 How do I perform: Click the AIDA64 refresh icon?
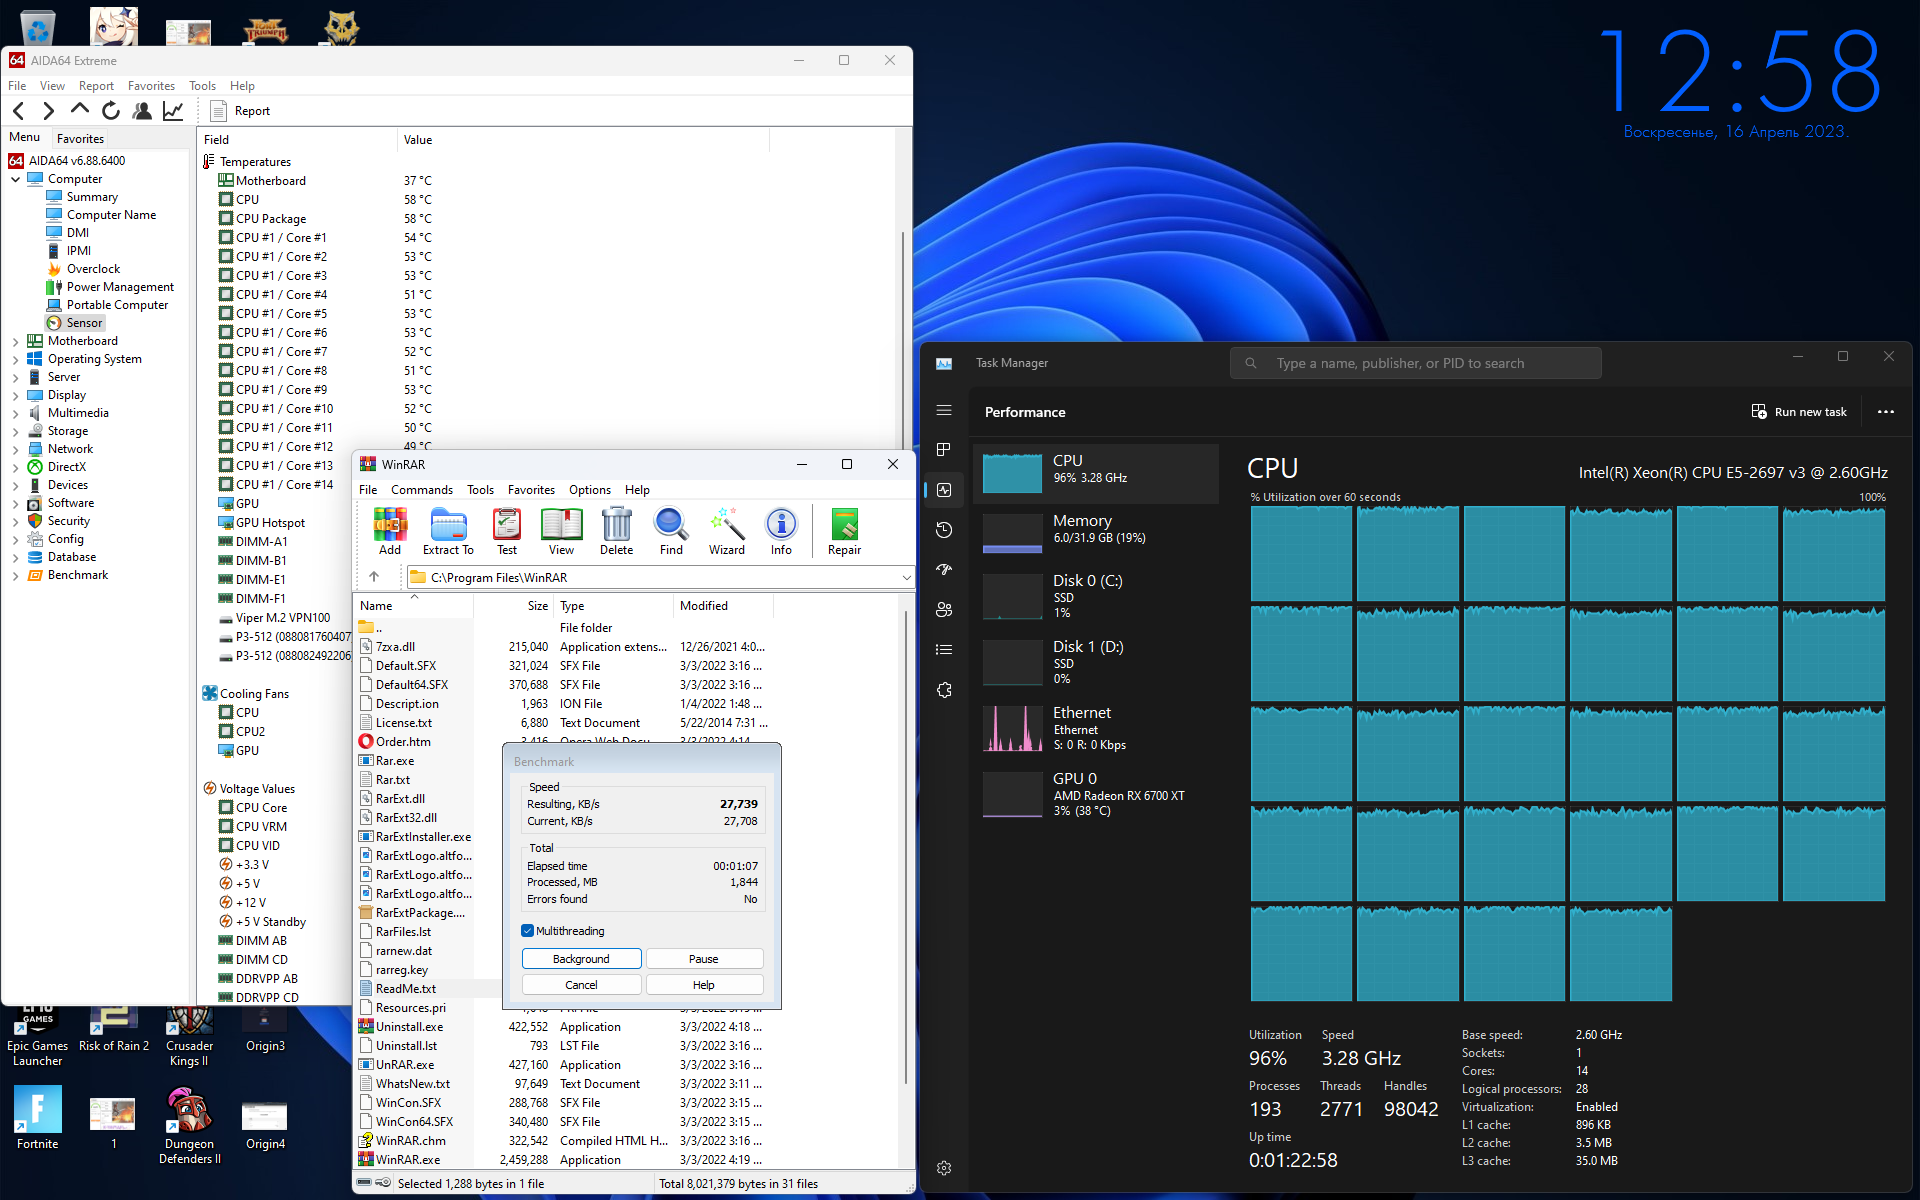(x=111, y=111)
